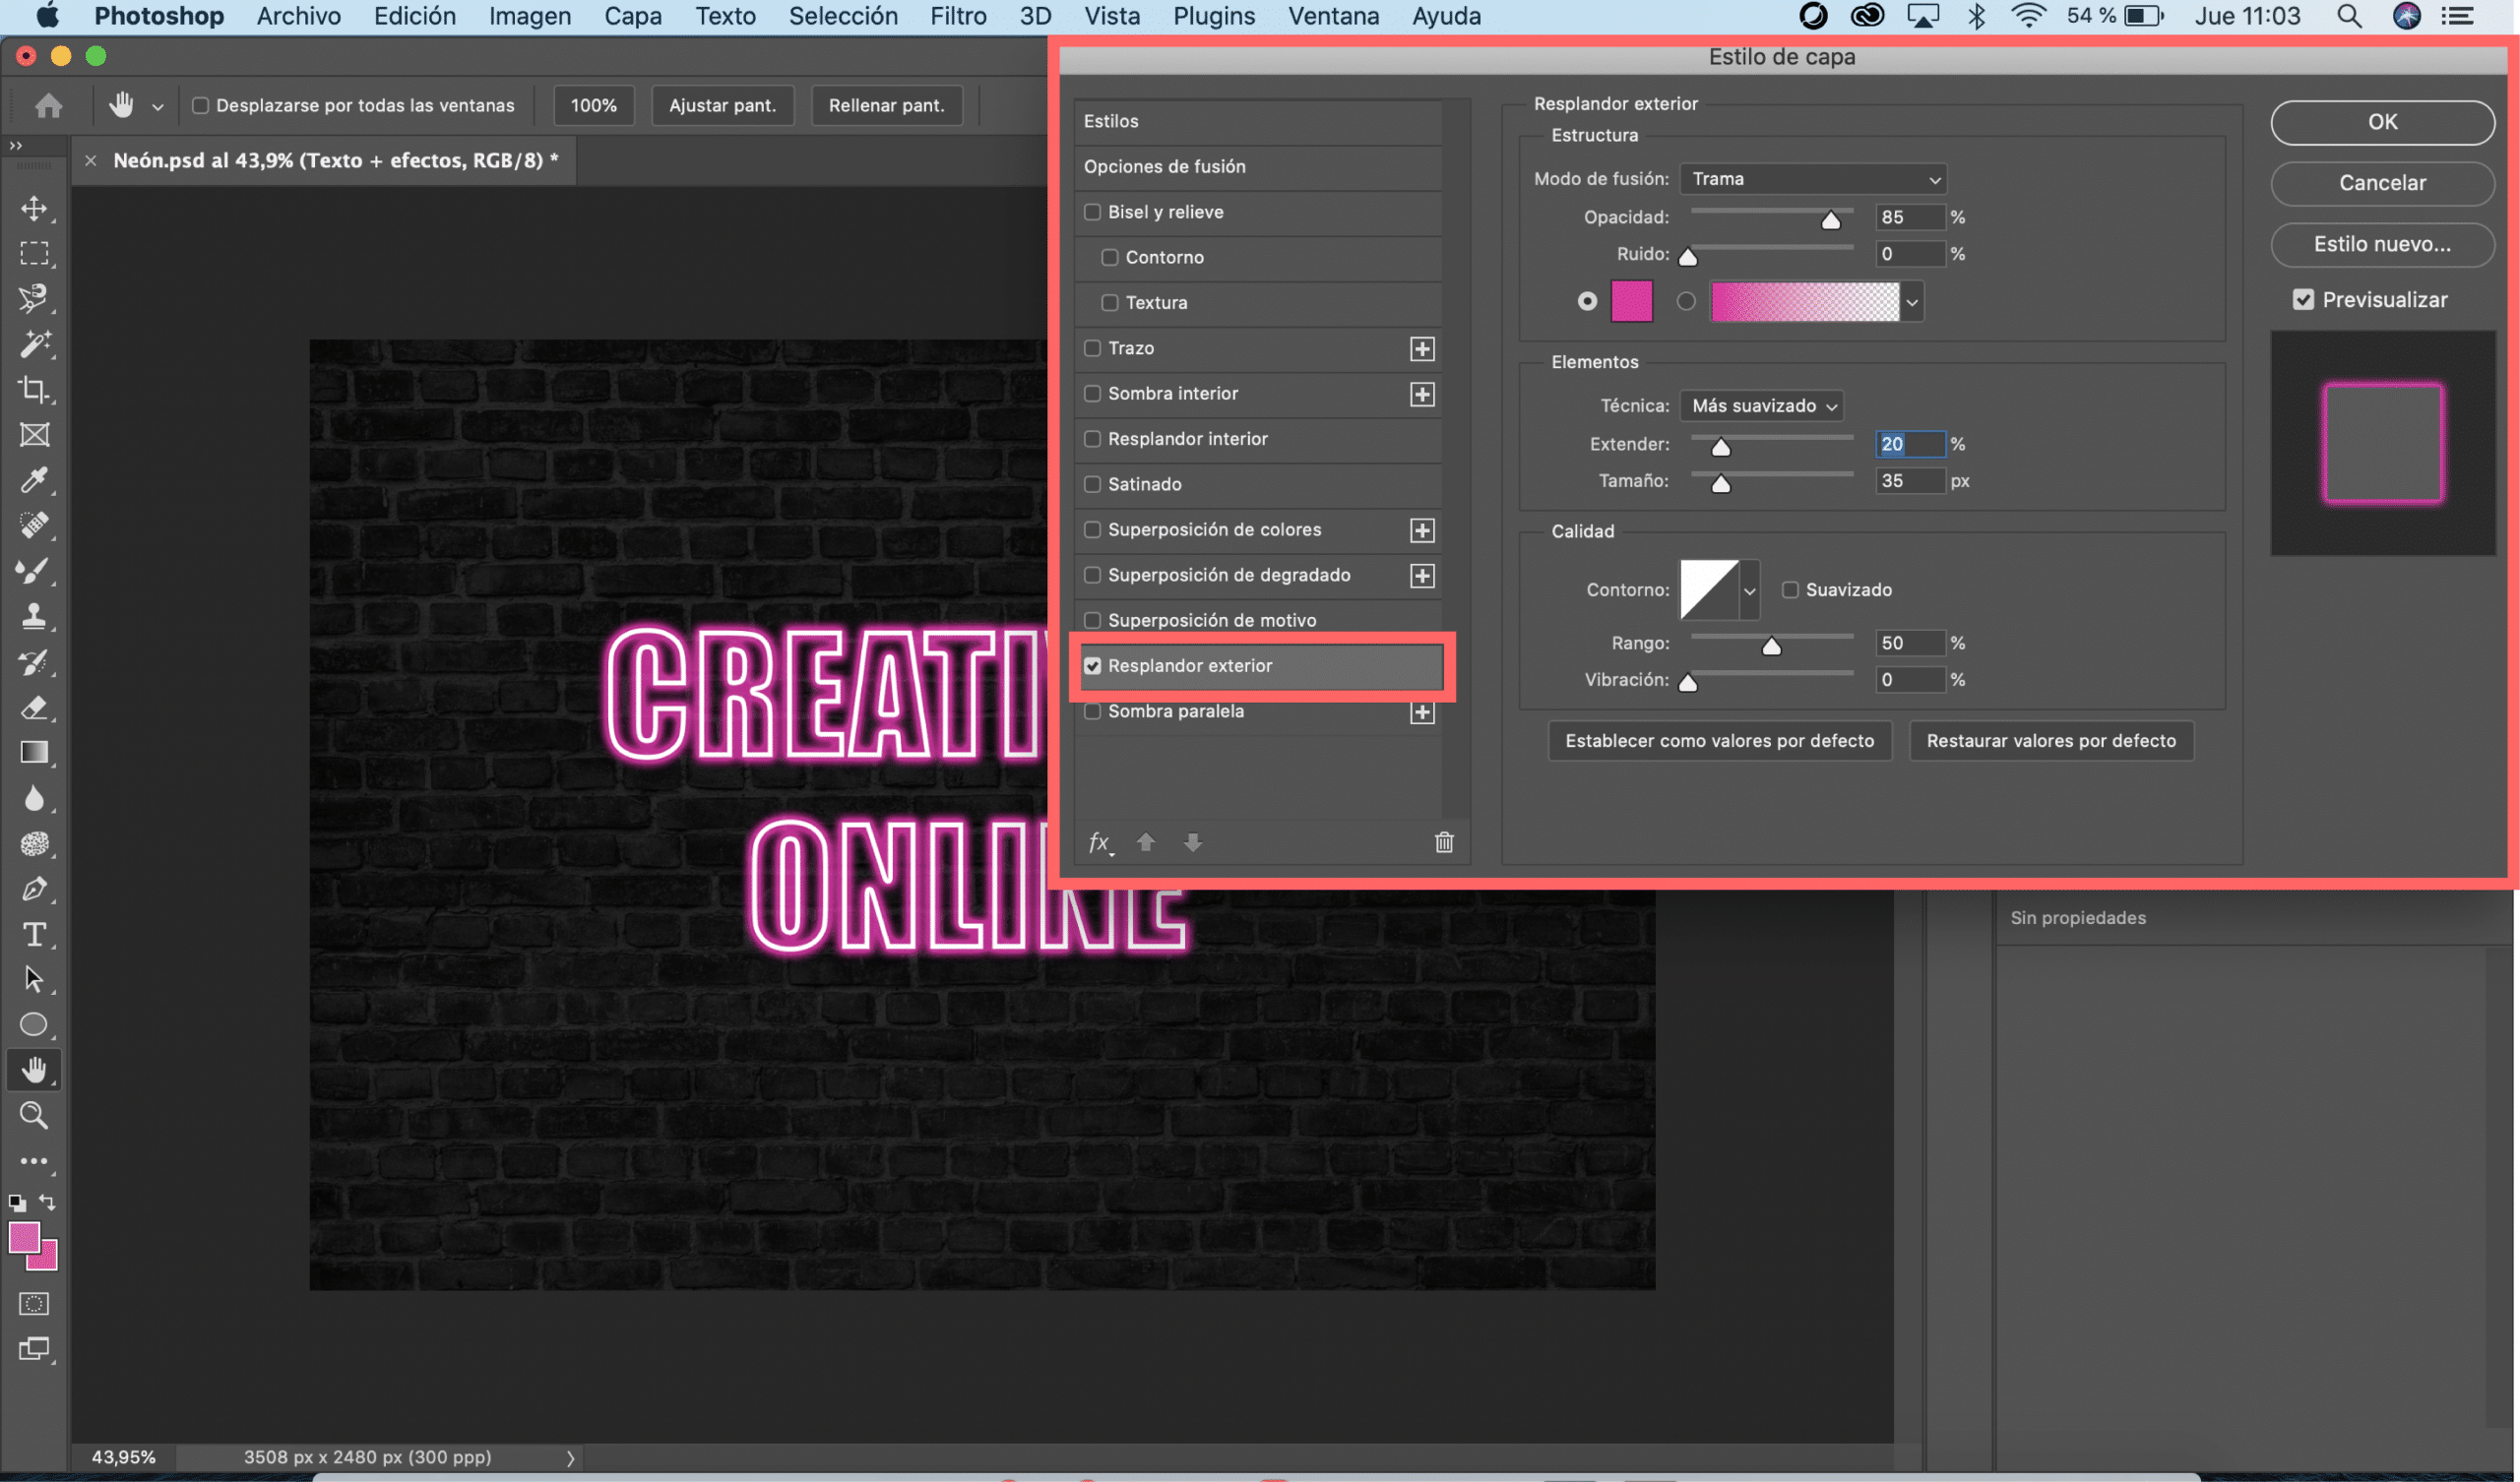The height and width of the screenshot is (1482, 2520).
Task: Enable the Contorno sub-option checkbox
Action: pyautogui.click(x=1110, y=258)
